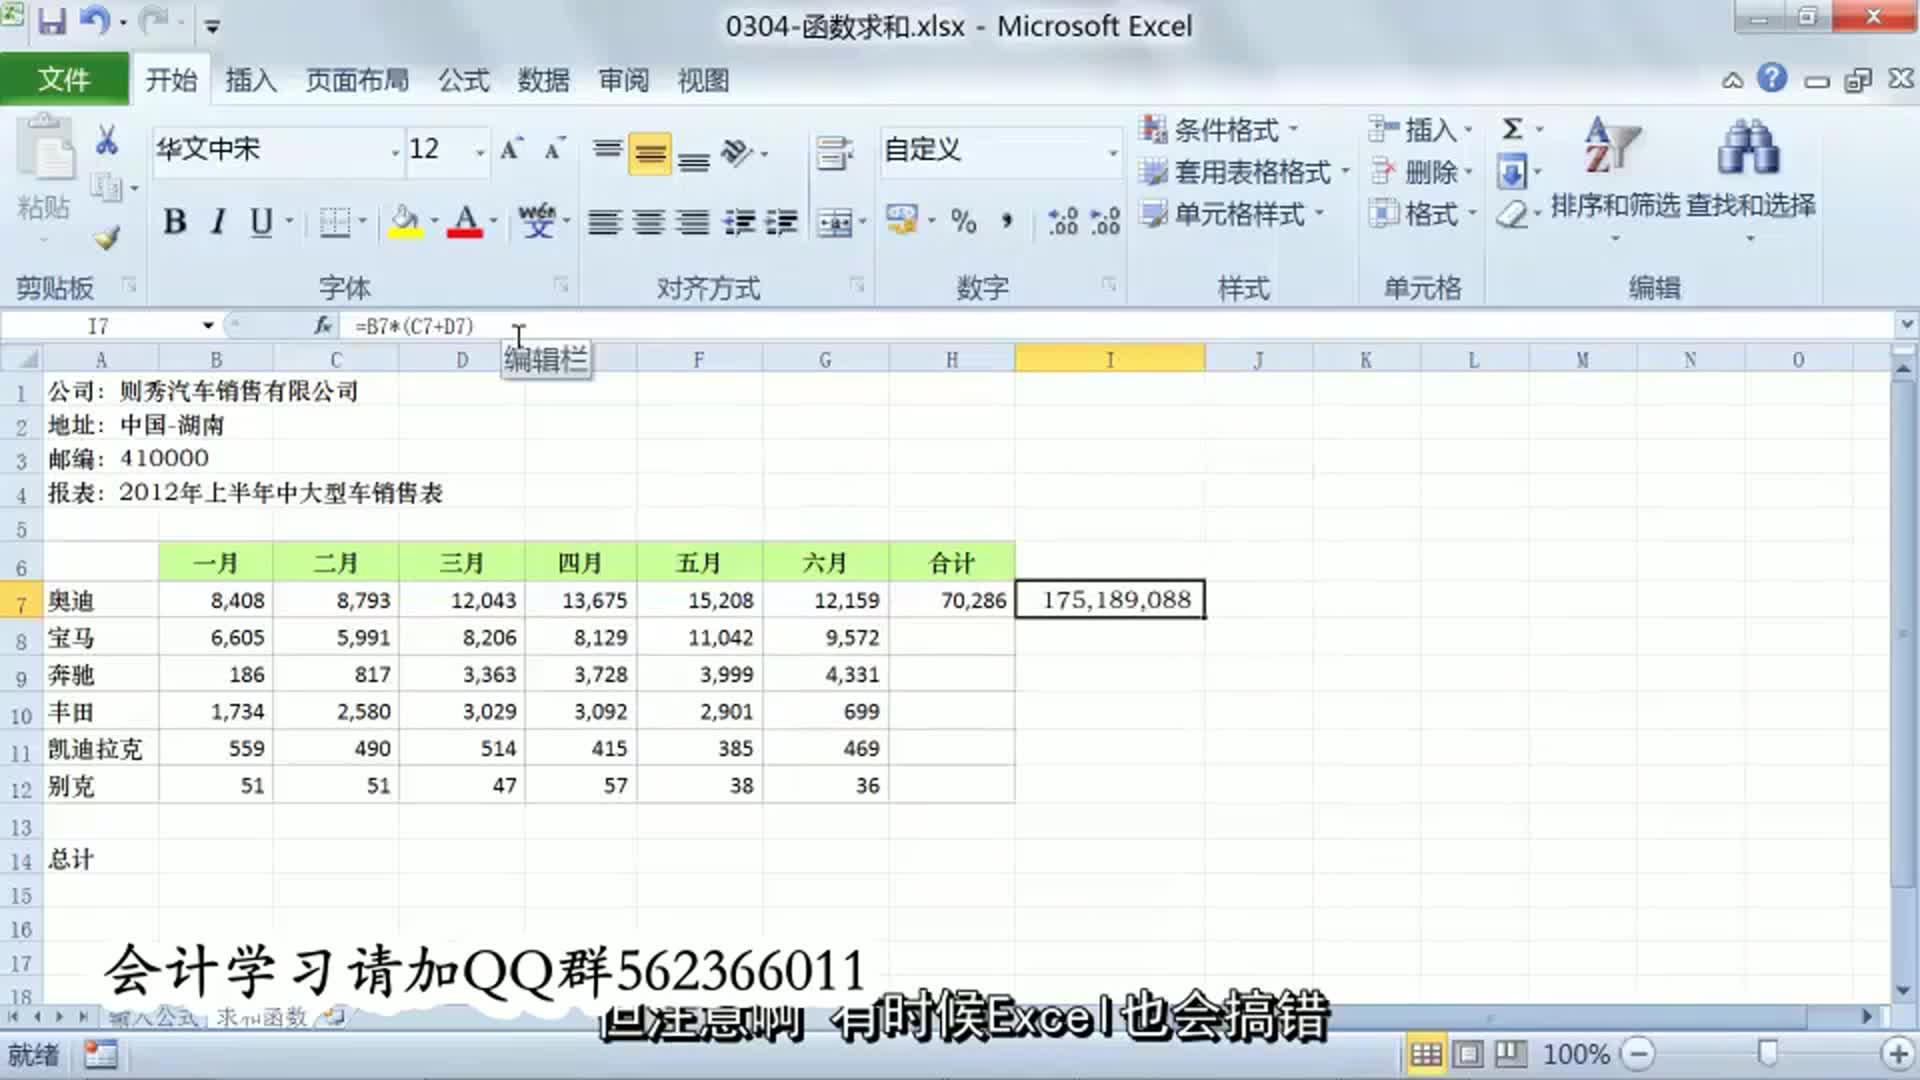Toggle center alignment in 对齐方式 group

coord(650,223)
